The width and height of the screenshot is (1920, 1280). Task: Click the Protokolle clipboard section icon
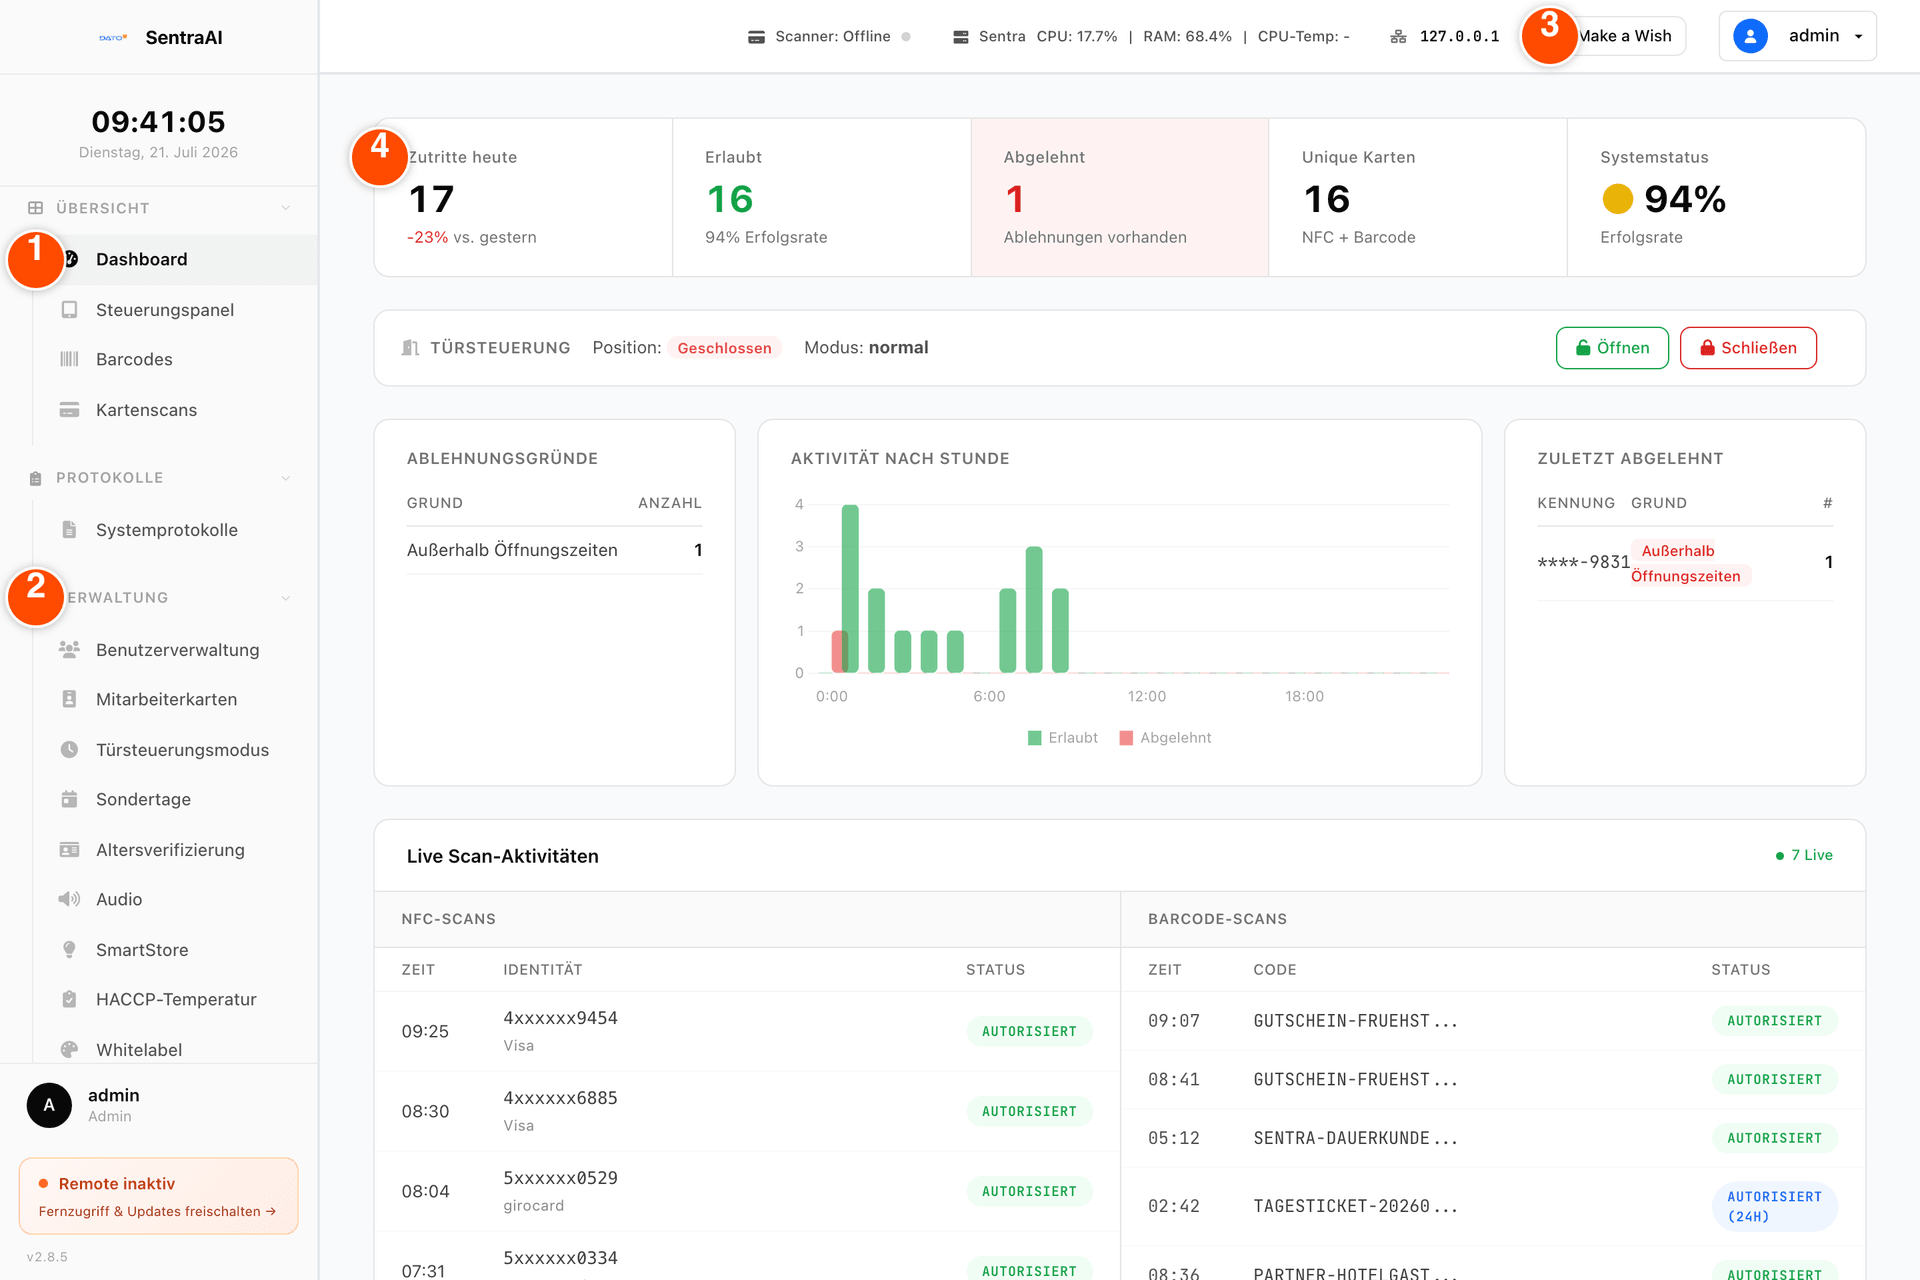tap(36, 478)
